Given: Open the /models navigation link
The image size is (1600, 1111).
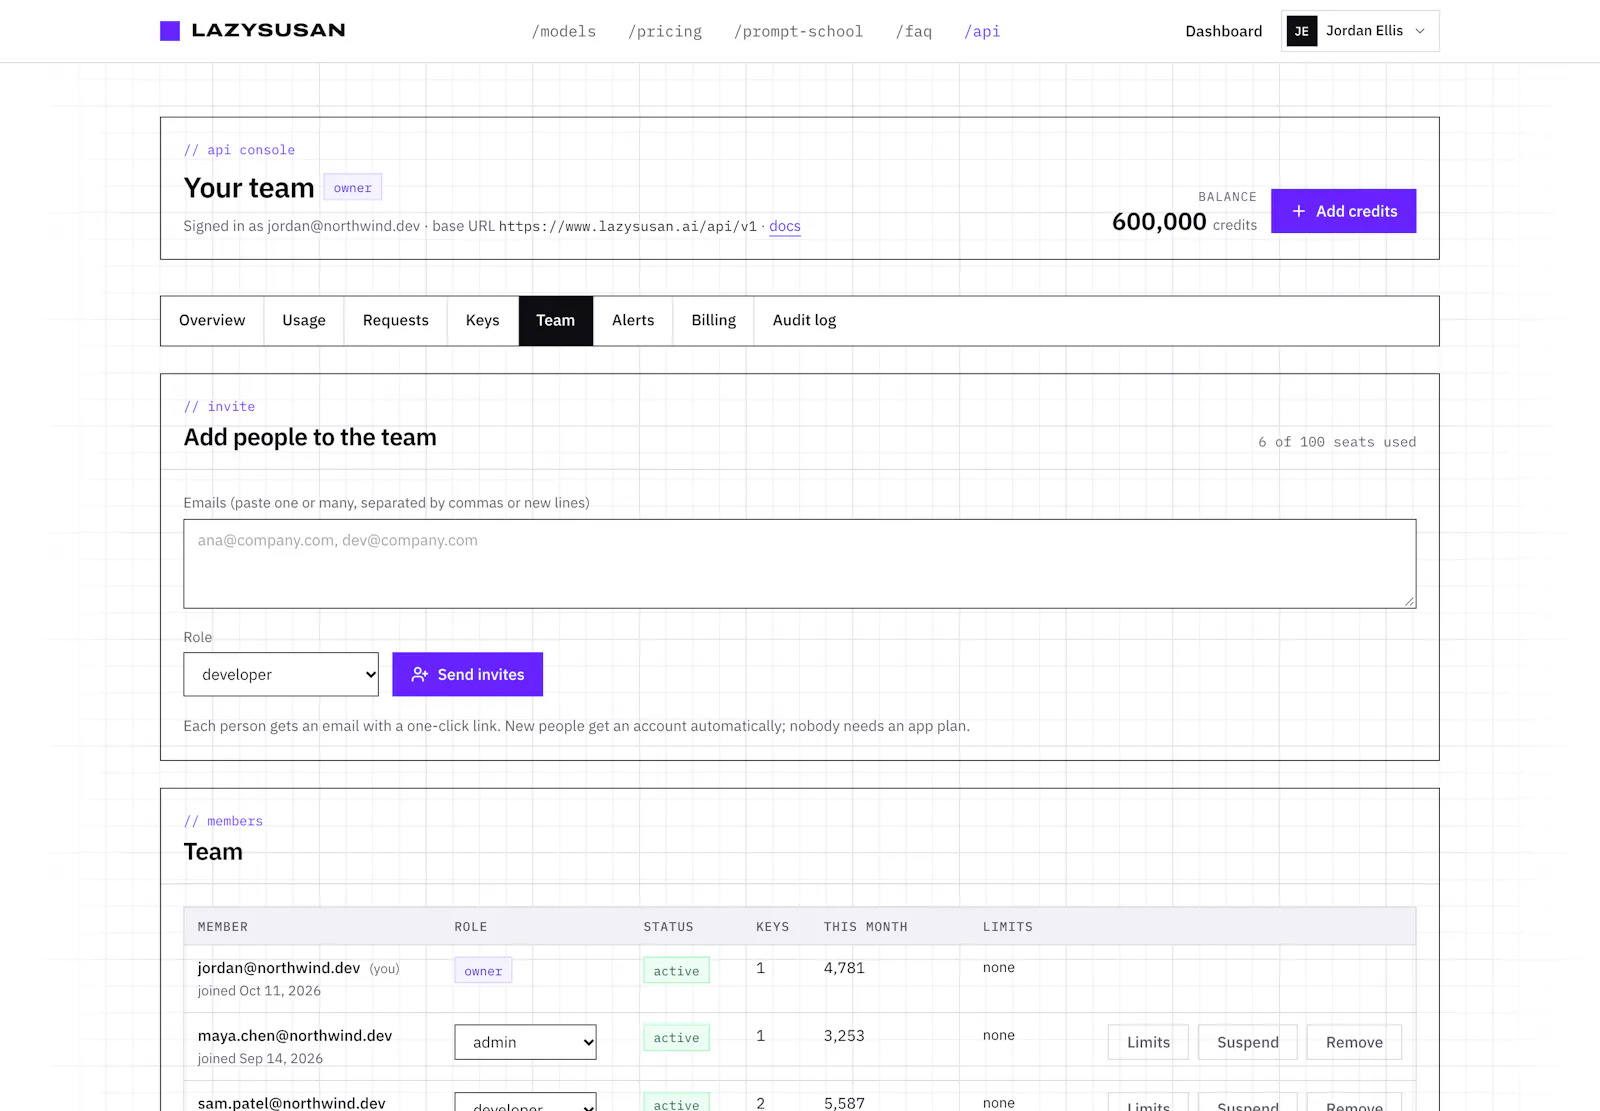Looking at the screenshot, I should click(564, 31).
